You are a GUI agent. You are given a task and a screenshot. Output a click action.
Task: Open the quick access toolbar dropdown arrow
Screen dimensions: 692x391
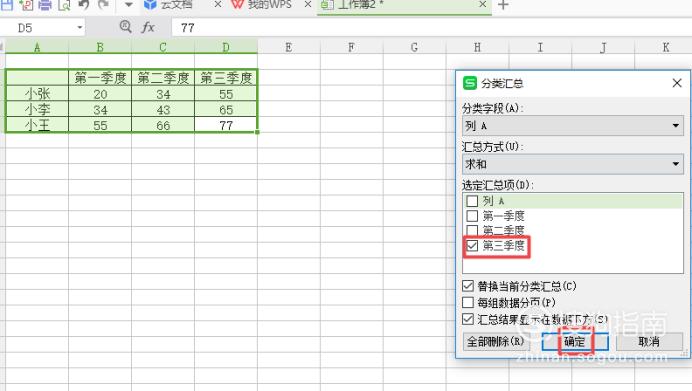(x=128, y=5)
